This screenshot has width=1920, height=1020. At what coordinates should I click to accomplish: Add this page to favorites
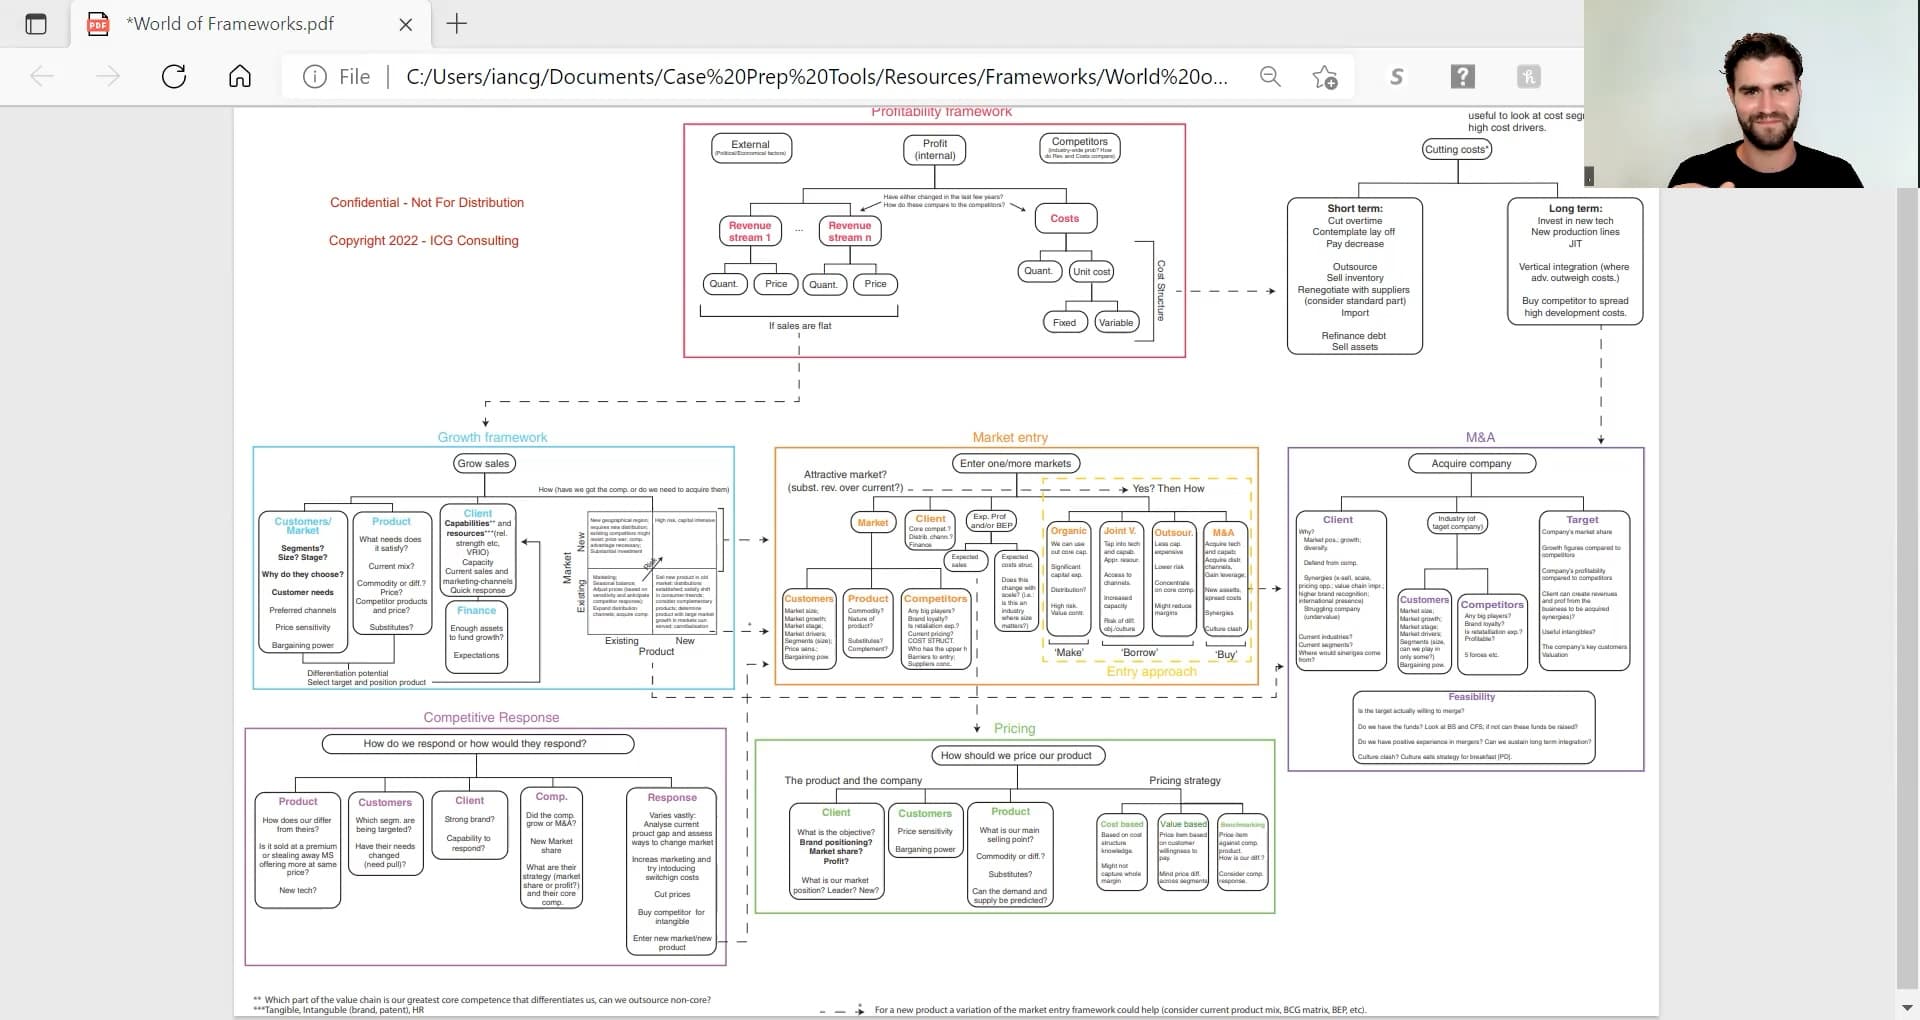click(1325, 77)
